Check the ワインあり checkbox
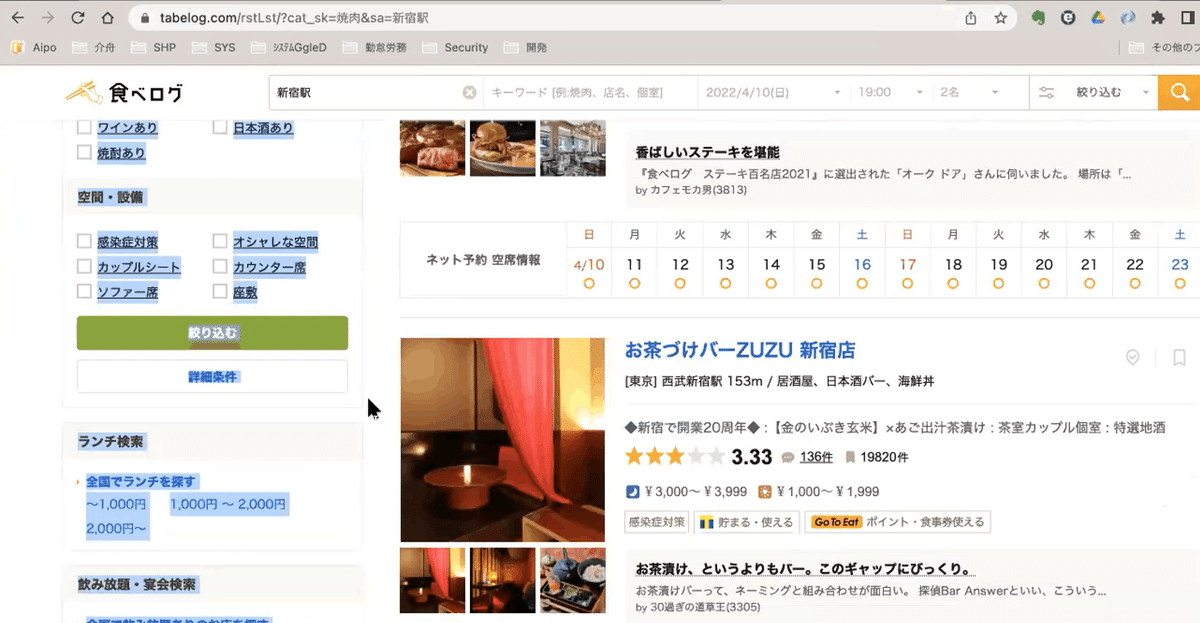 (85, 128)
